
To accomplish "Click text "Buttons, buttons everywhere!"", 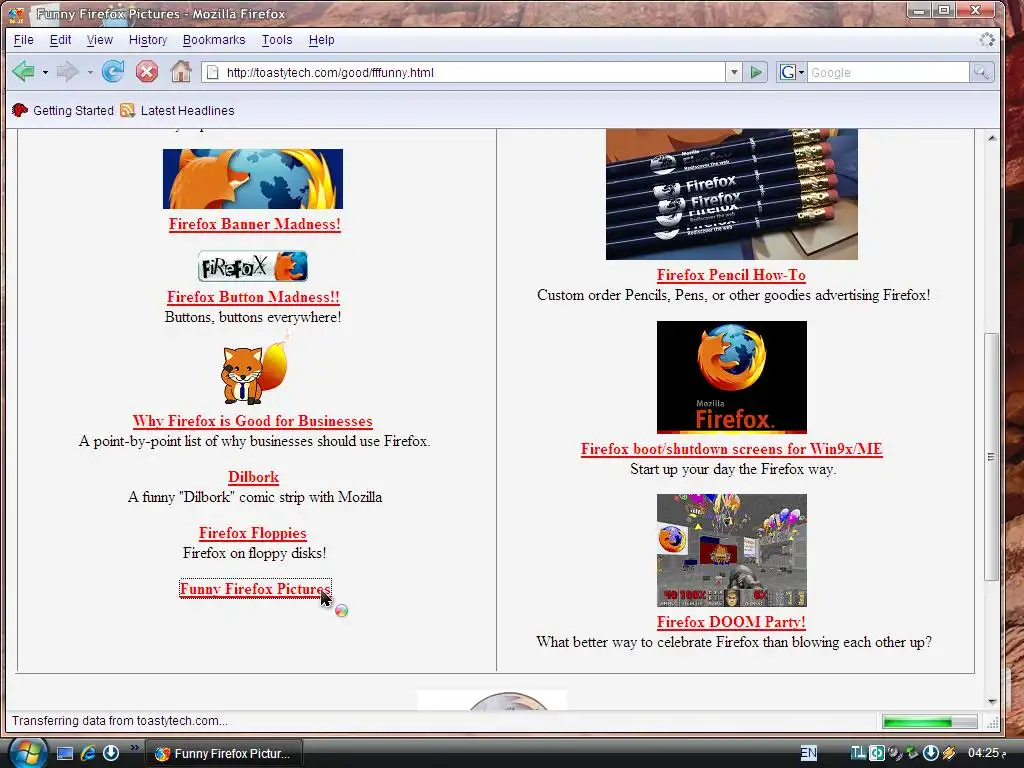I will 253,317.
